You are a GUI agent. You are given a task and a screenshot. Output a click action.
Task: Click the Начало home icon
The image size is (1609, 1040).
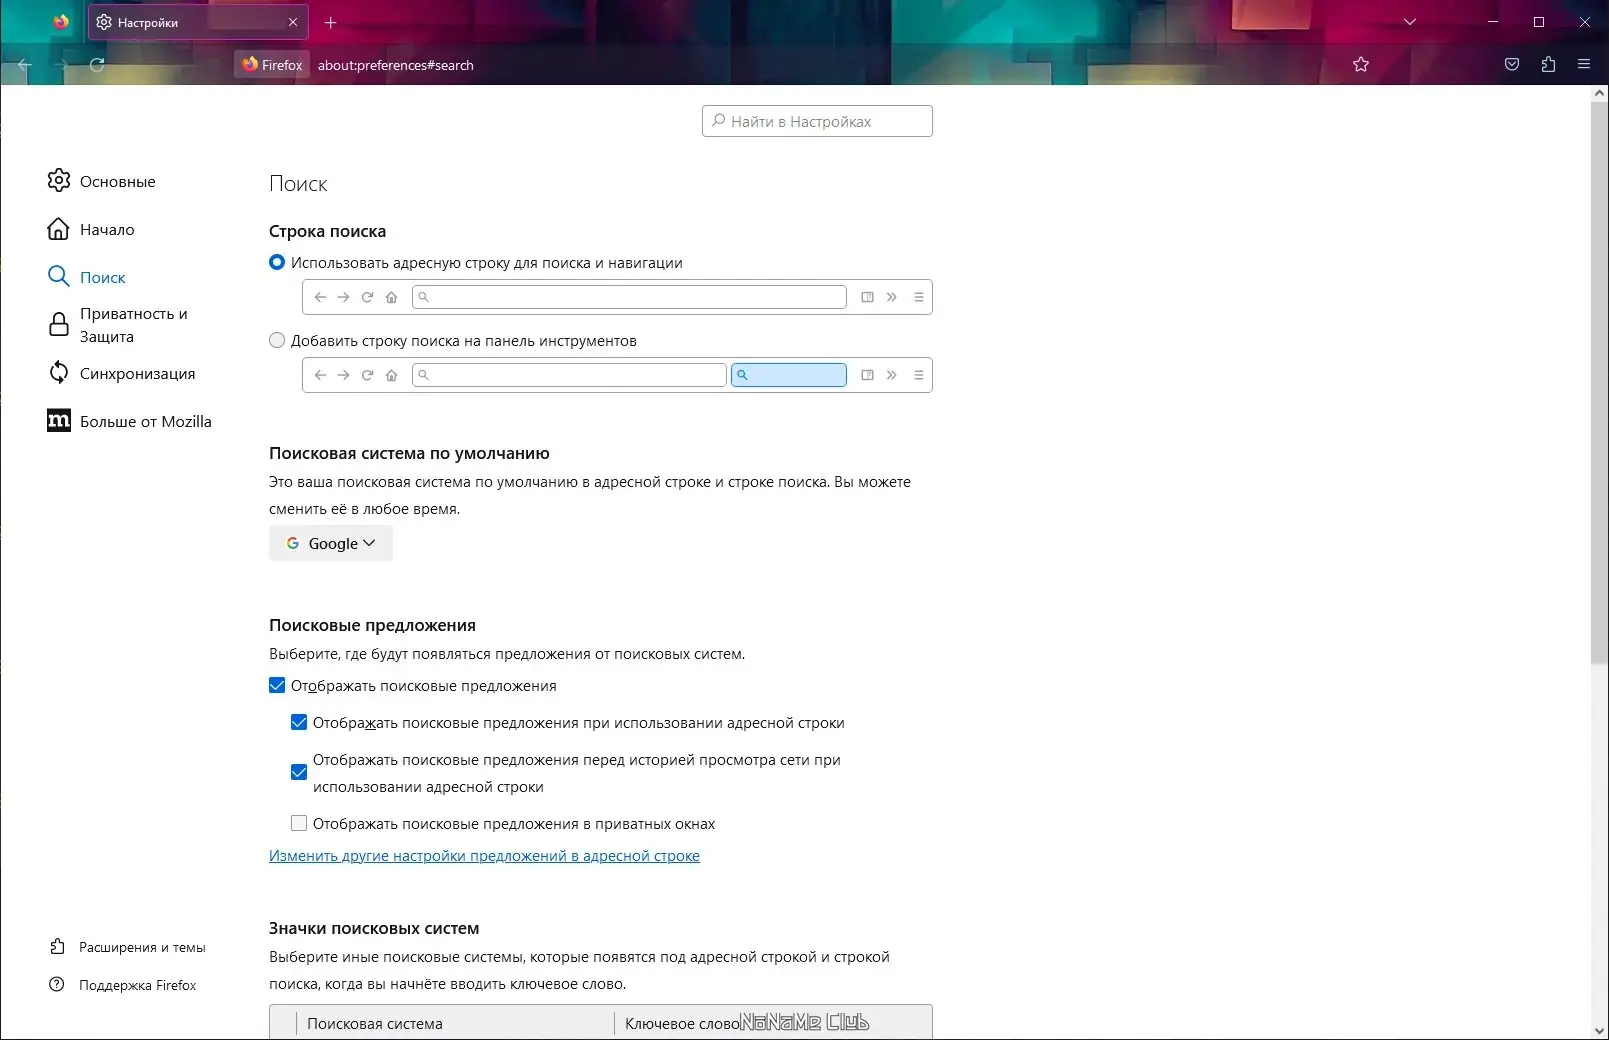click(x=59, y=229)
